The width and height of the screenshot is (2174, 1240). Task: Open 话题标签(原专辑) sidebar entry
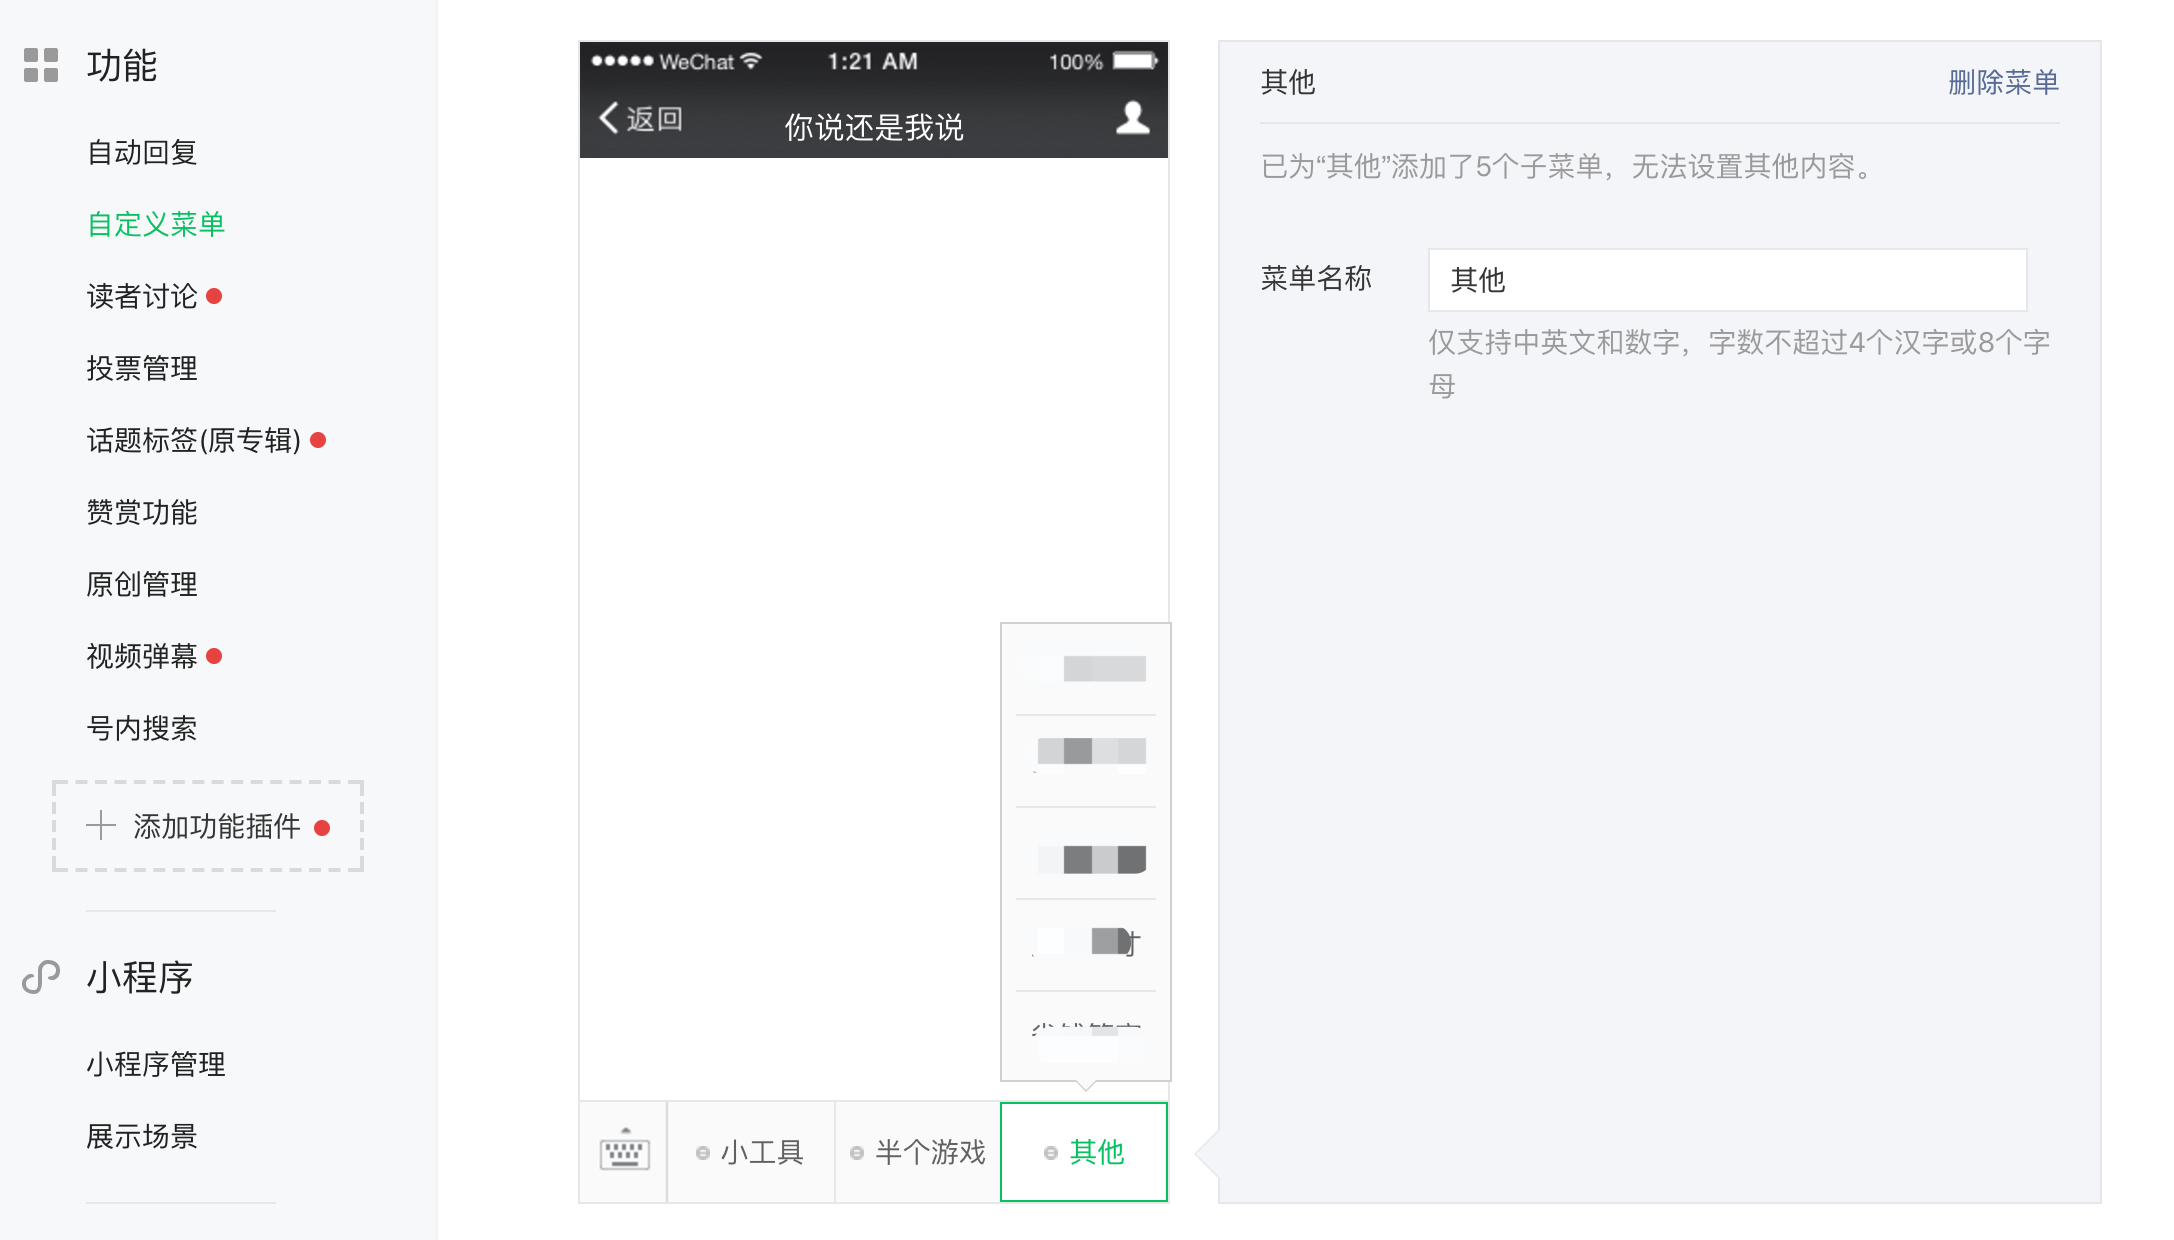coord(194,440)
